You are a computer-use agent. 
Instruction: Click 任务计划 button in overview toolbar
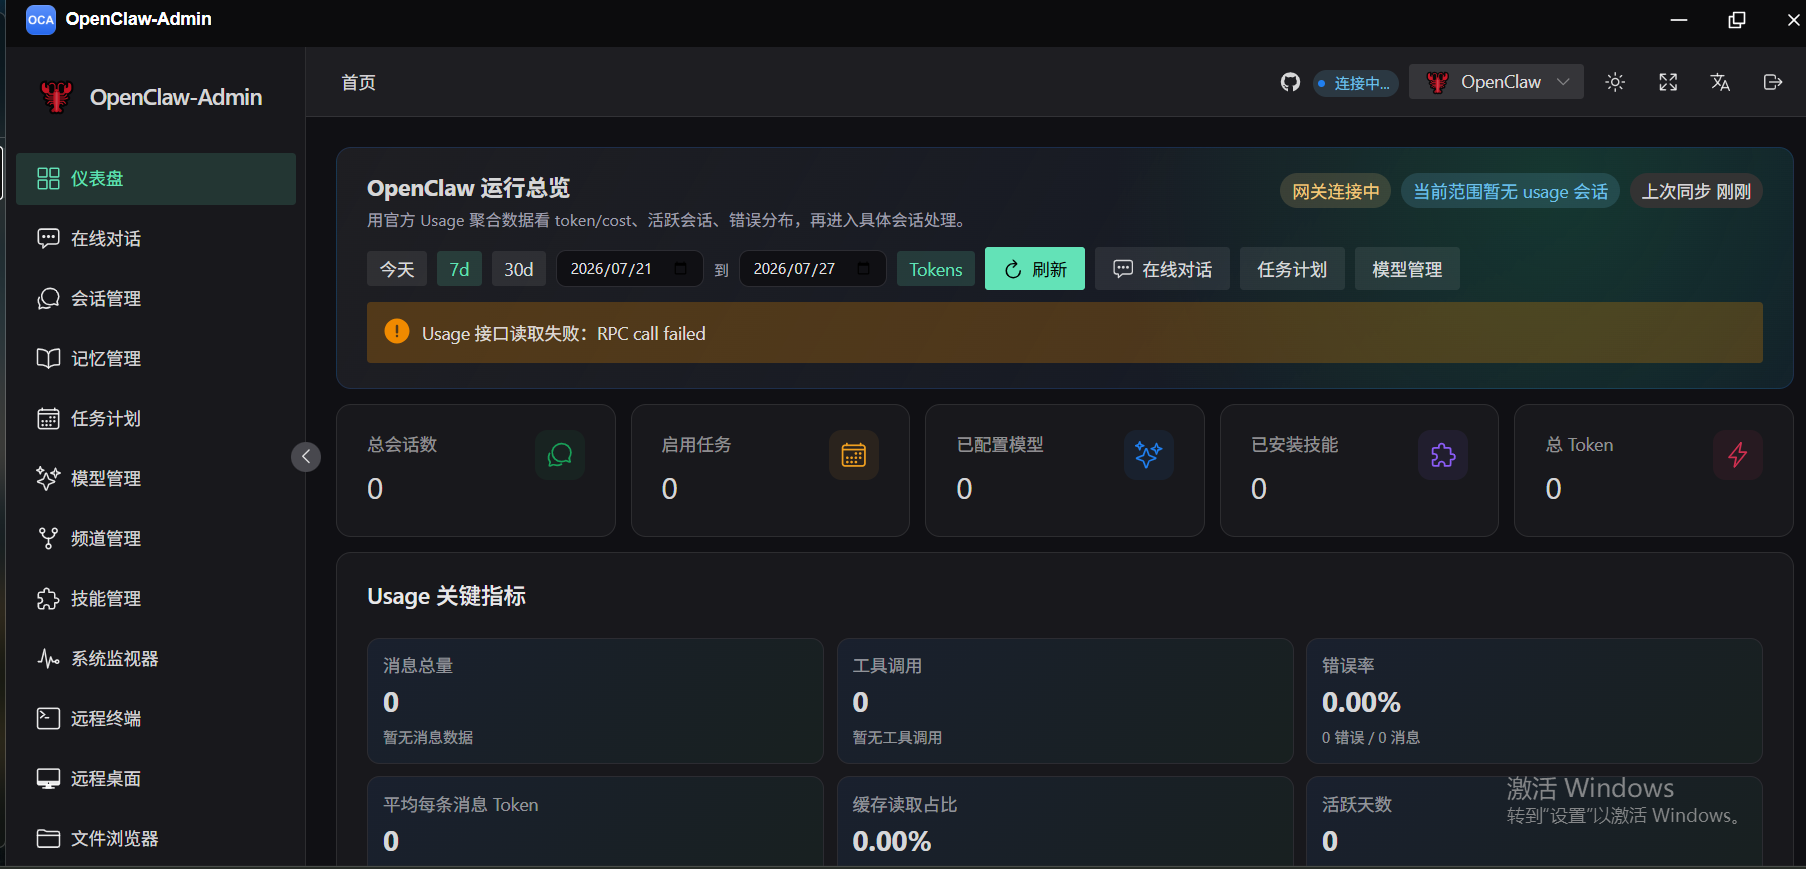[1292, 269]
